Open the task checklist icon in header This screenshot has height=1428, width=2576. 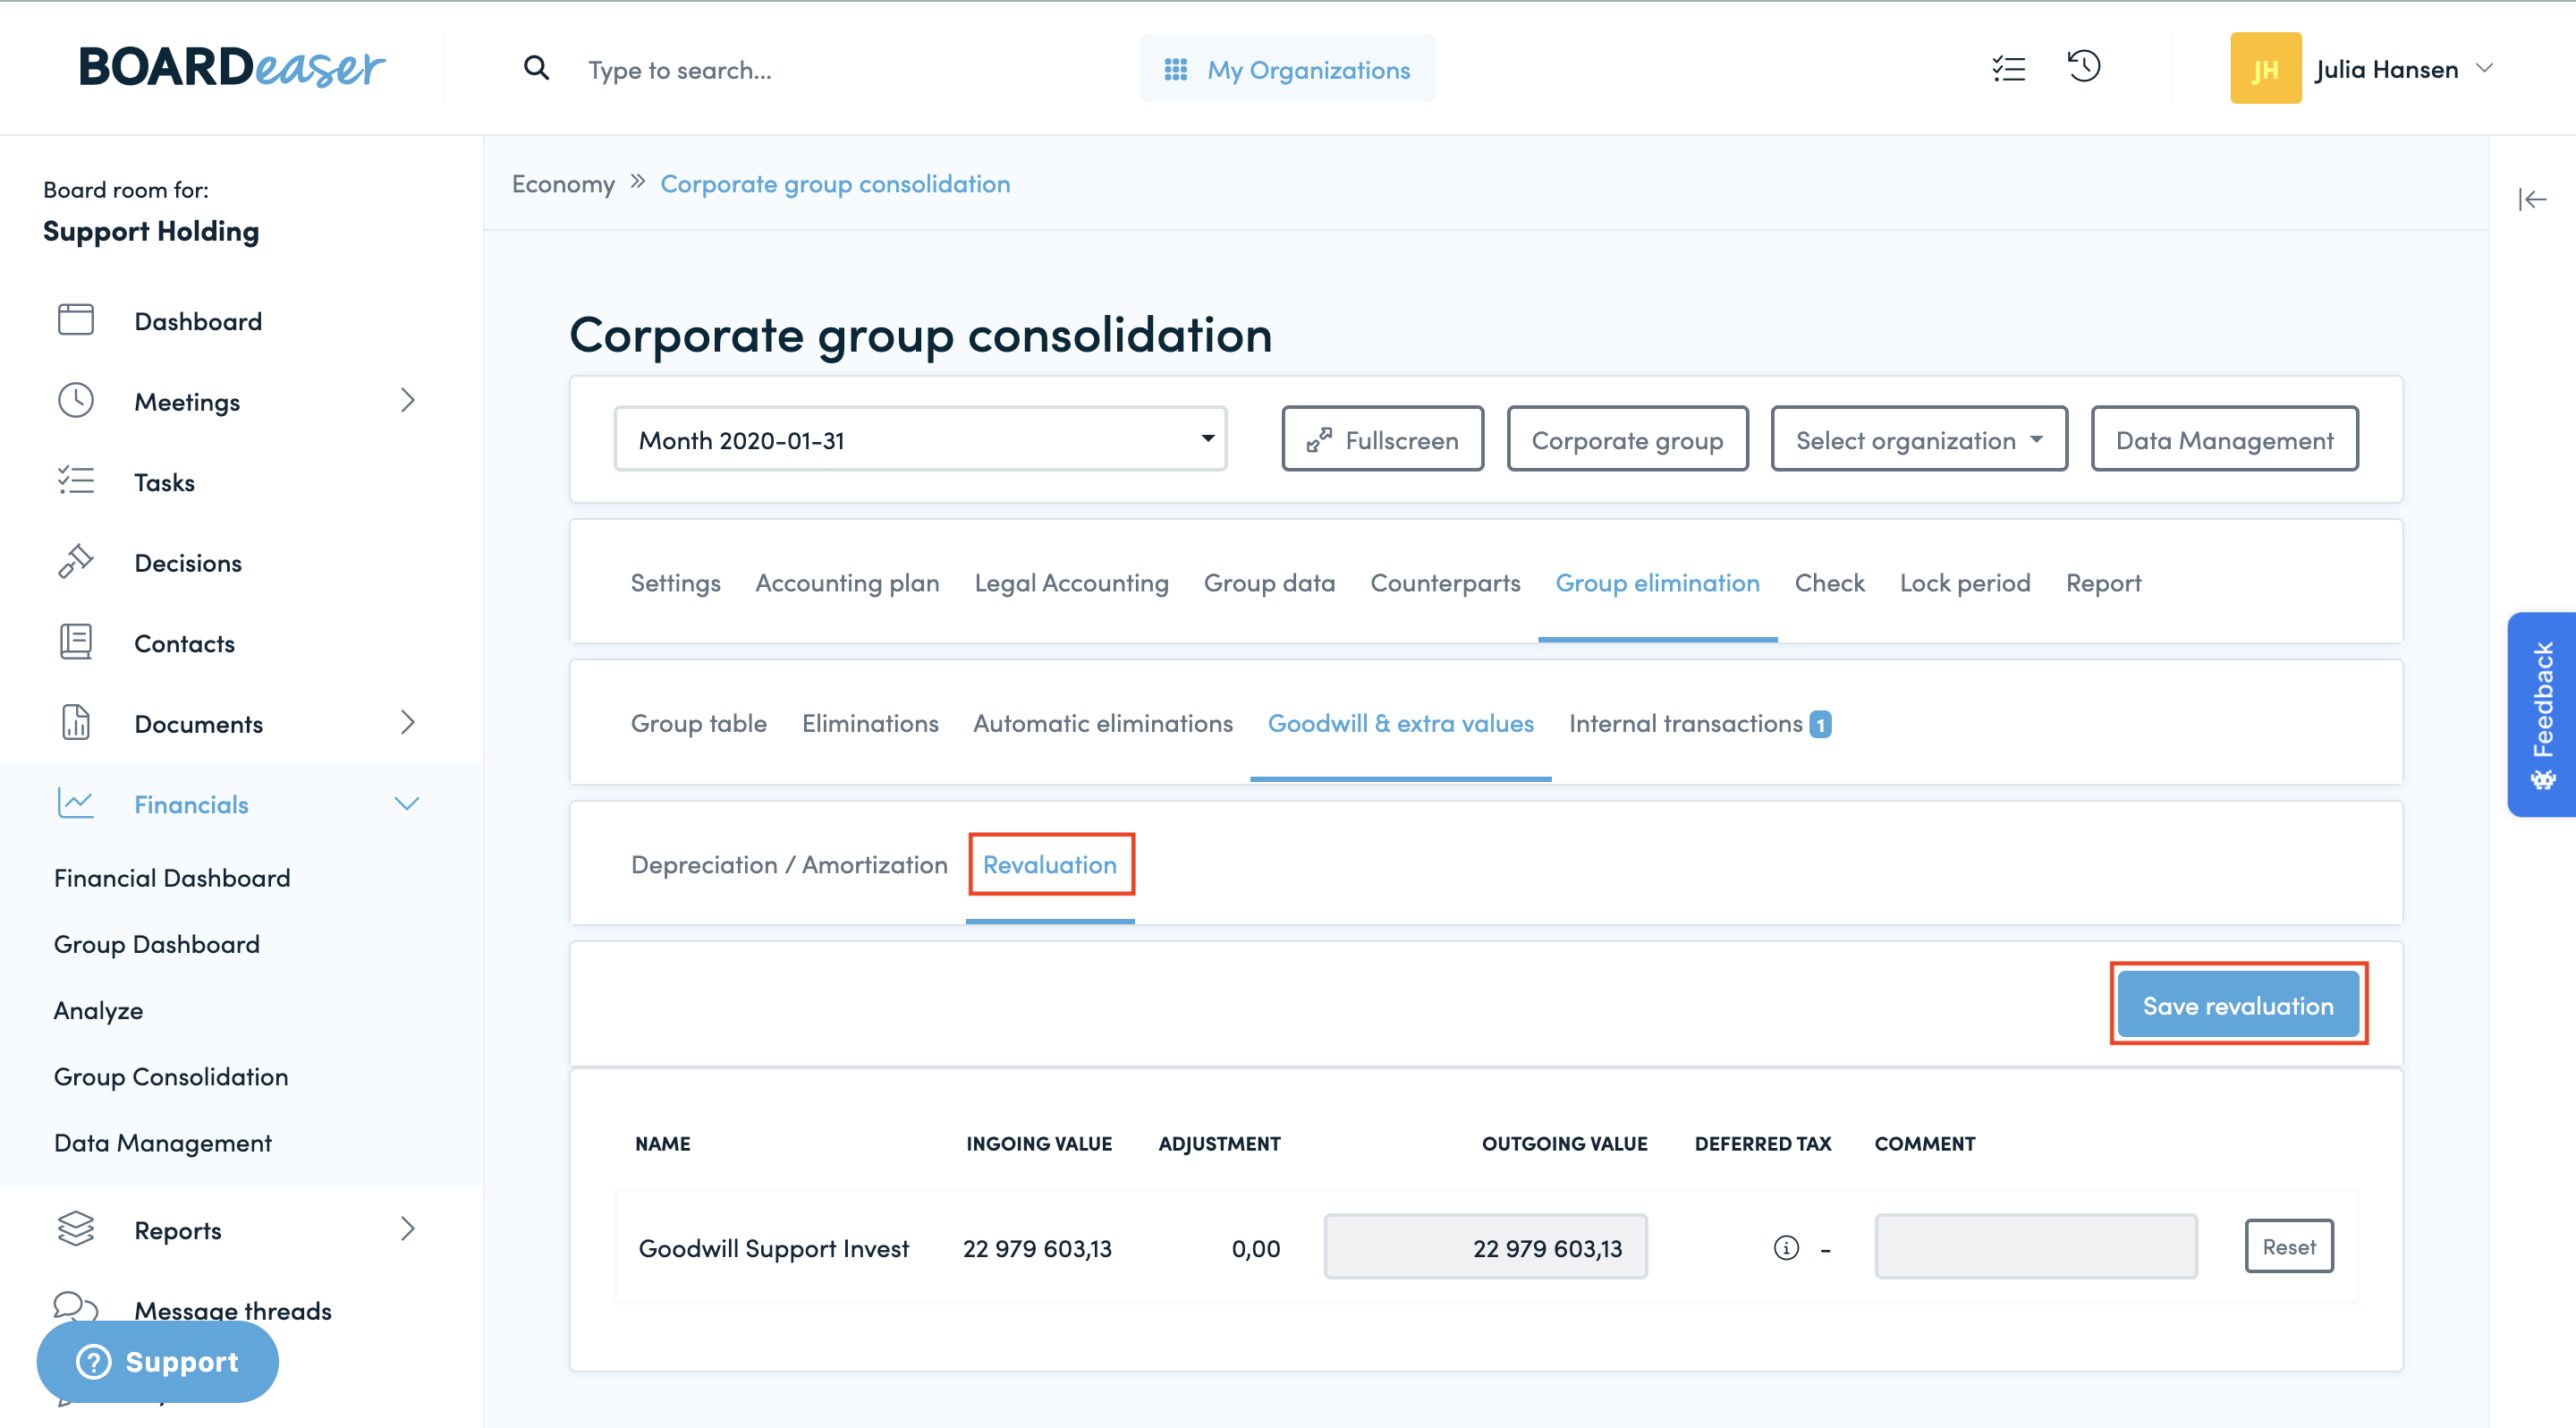tap(2009, 68)
